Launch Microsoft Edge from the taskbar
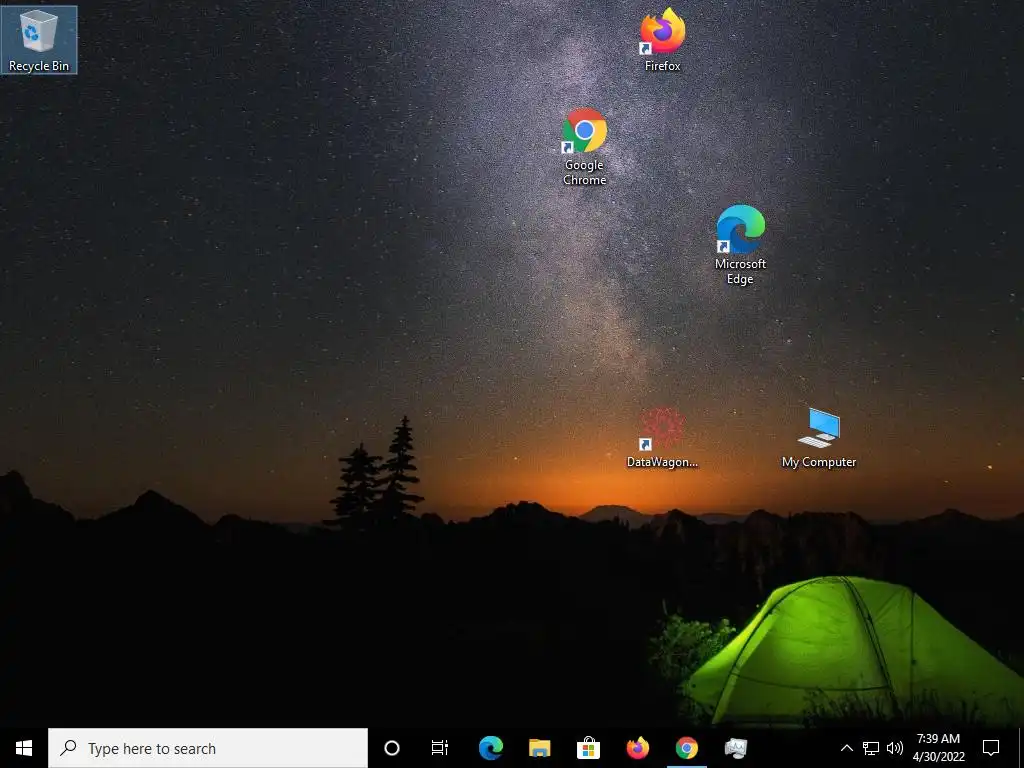The height and width of the screenshot is (768, 1024). pos(490,748)
